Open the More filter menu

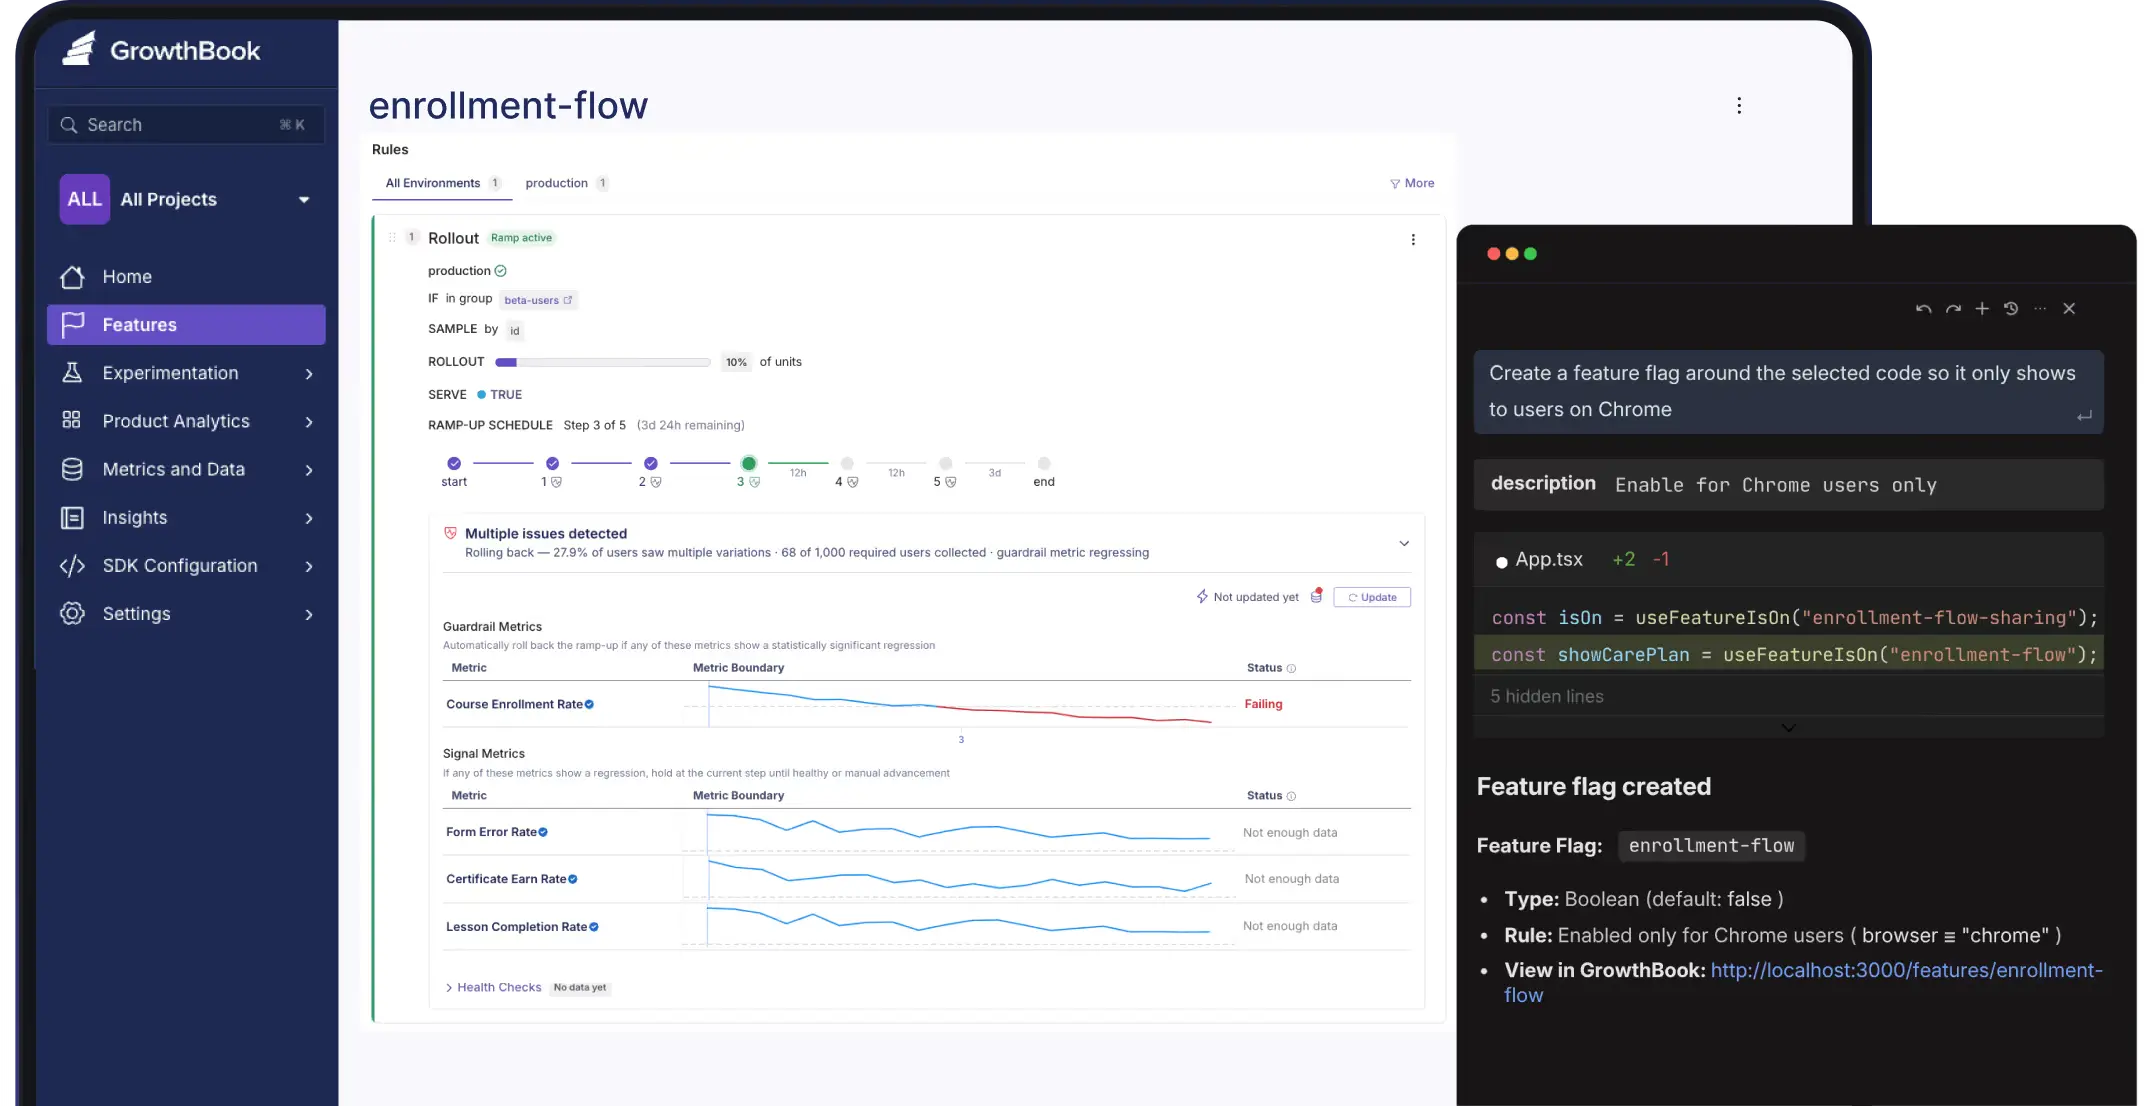coord(1412,184)
